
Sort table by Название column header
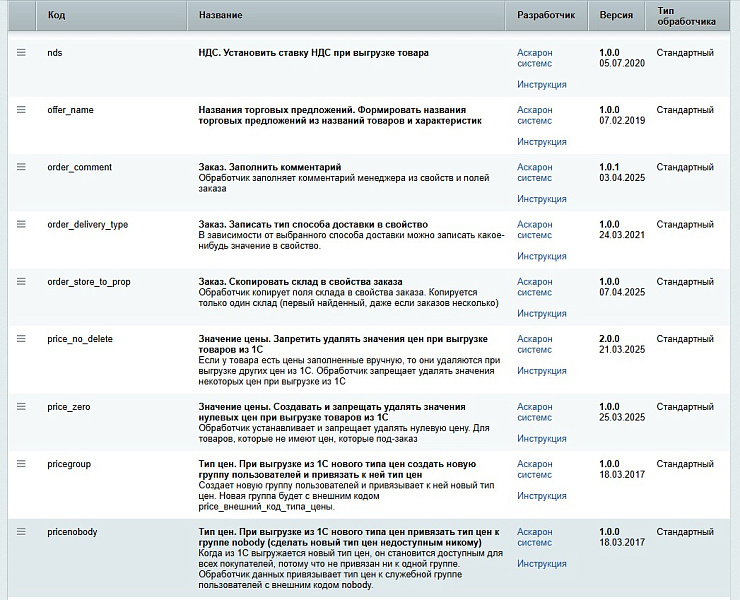[x=220, y=15]
